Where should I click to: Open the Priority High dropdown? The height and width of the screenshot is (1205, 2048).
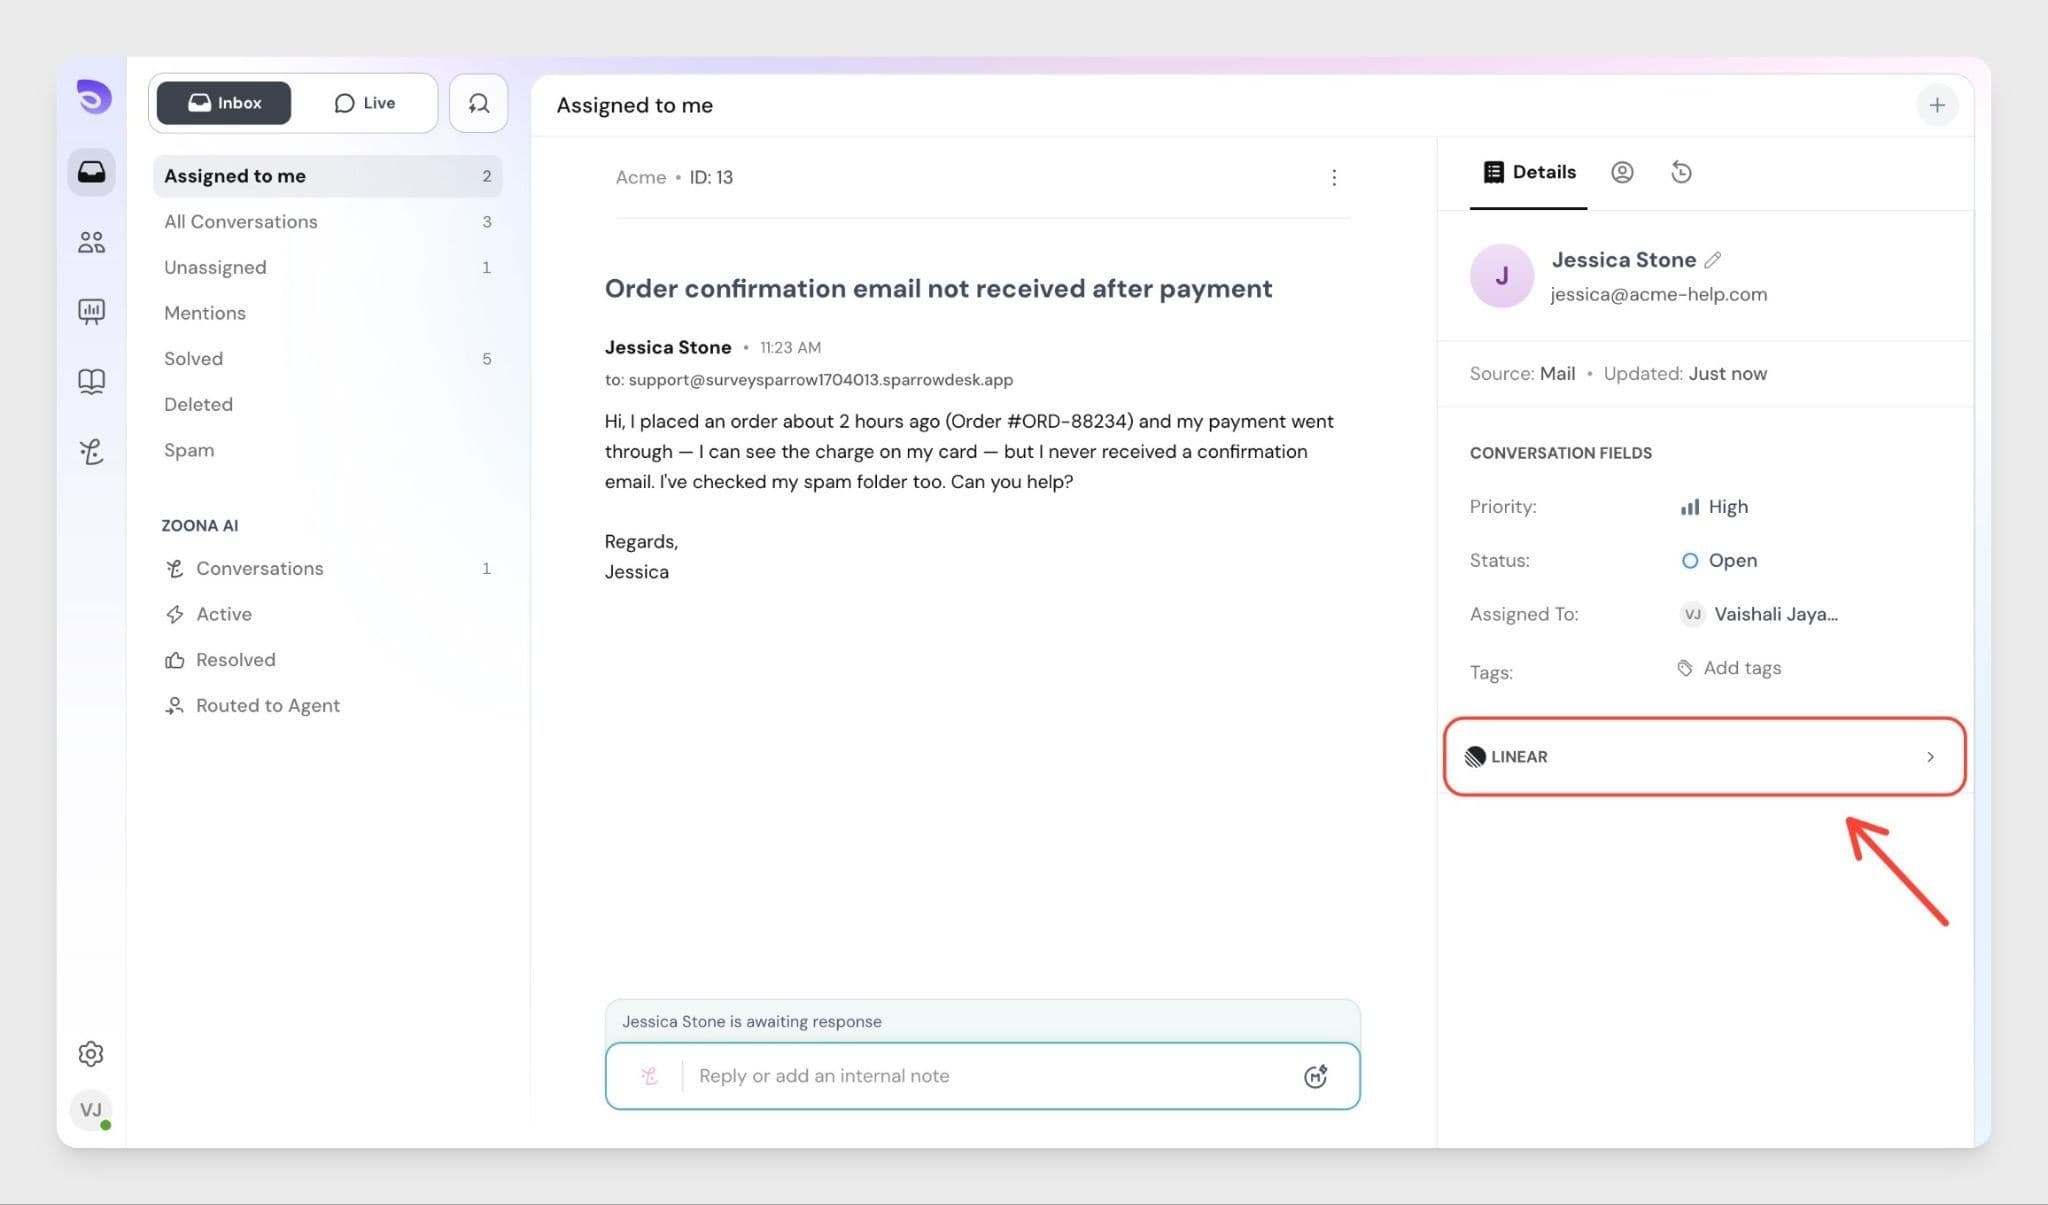pos(1716,507)
